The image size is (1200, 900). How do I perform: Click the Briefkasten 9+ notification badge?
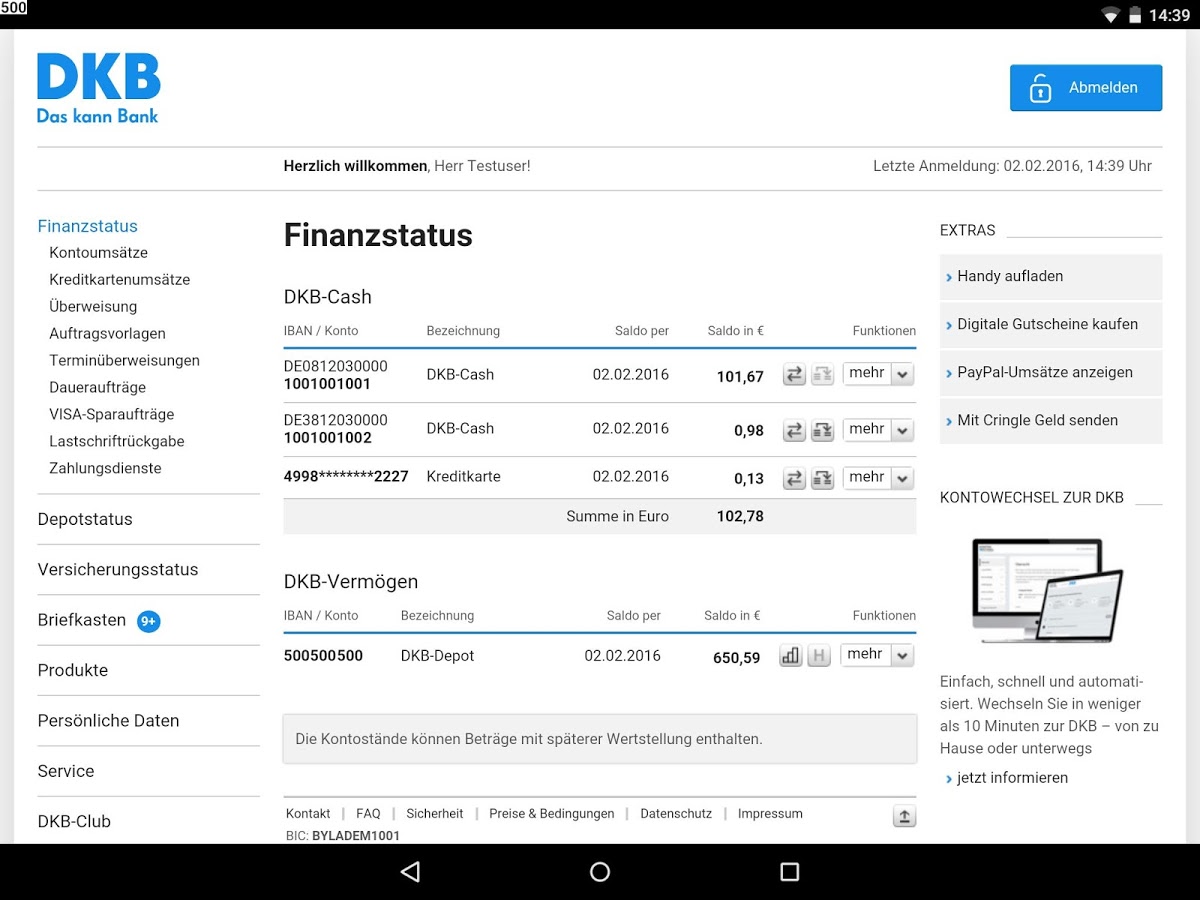coord(149,621)
